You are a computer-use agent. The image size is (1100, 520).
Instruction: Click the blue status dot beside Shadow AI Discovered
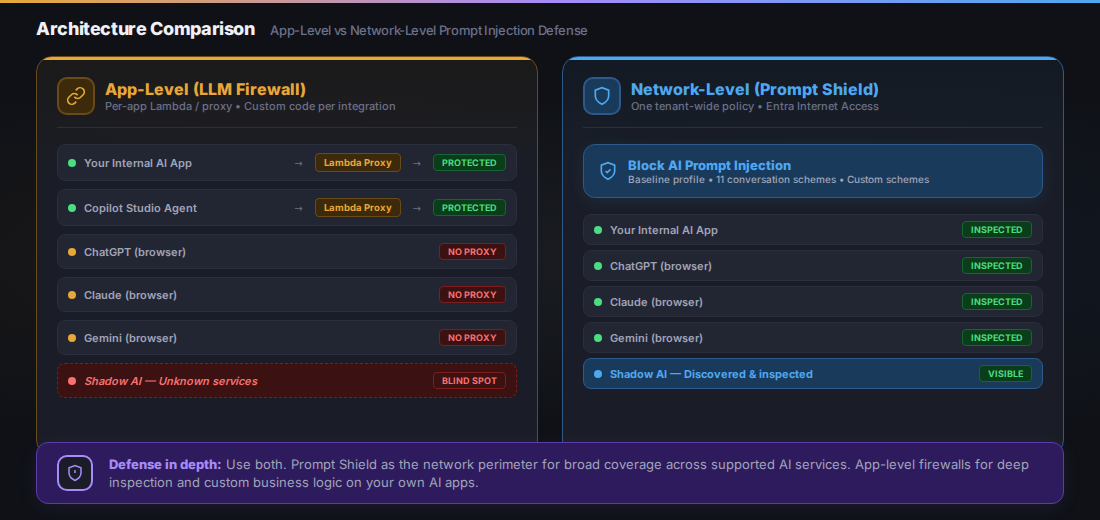click(598, 374)
